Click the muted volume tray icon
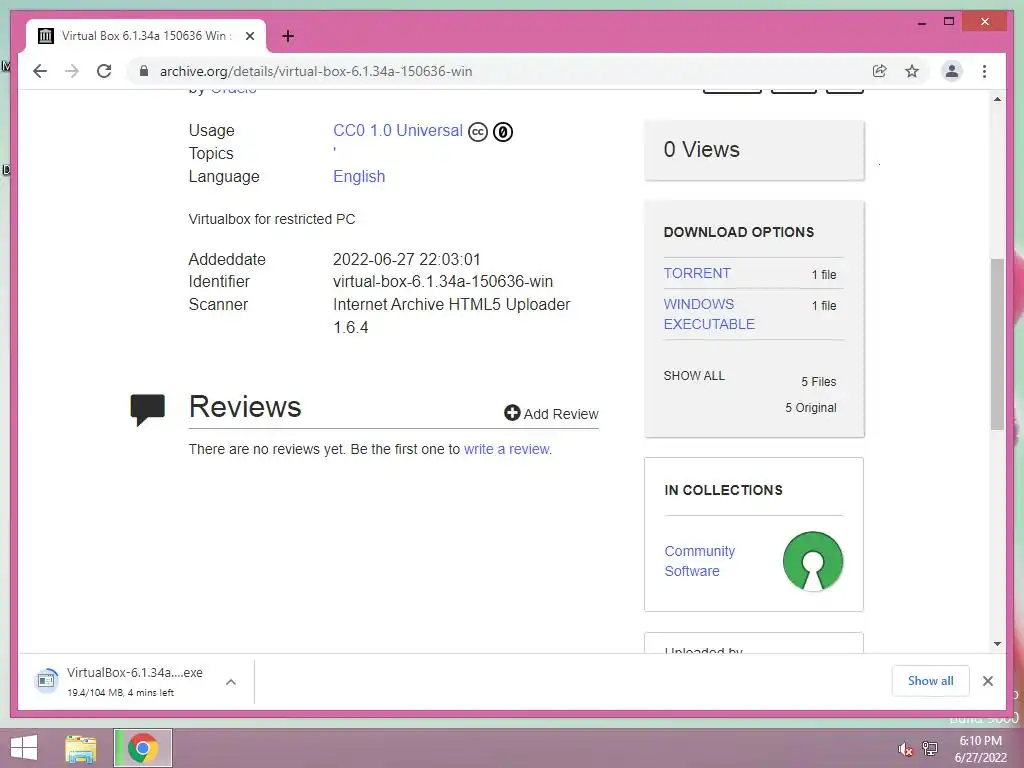The height and width of the screenshot is (768, 1024). coord(904,749)
